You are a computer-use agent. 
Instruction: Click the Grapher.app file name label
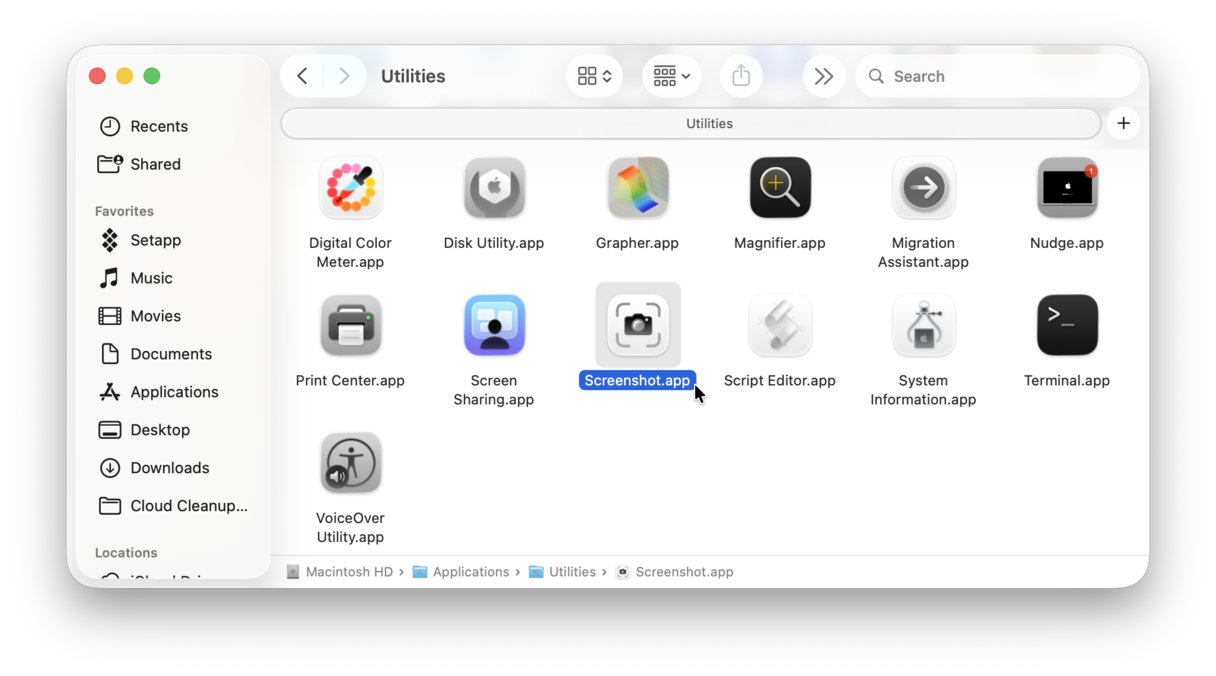coord(637,243)
